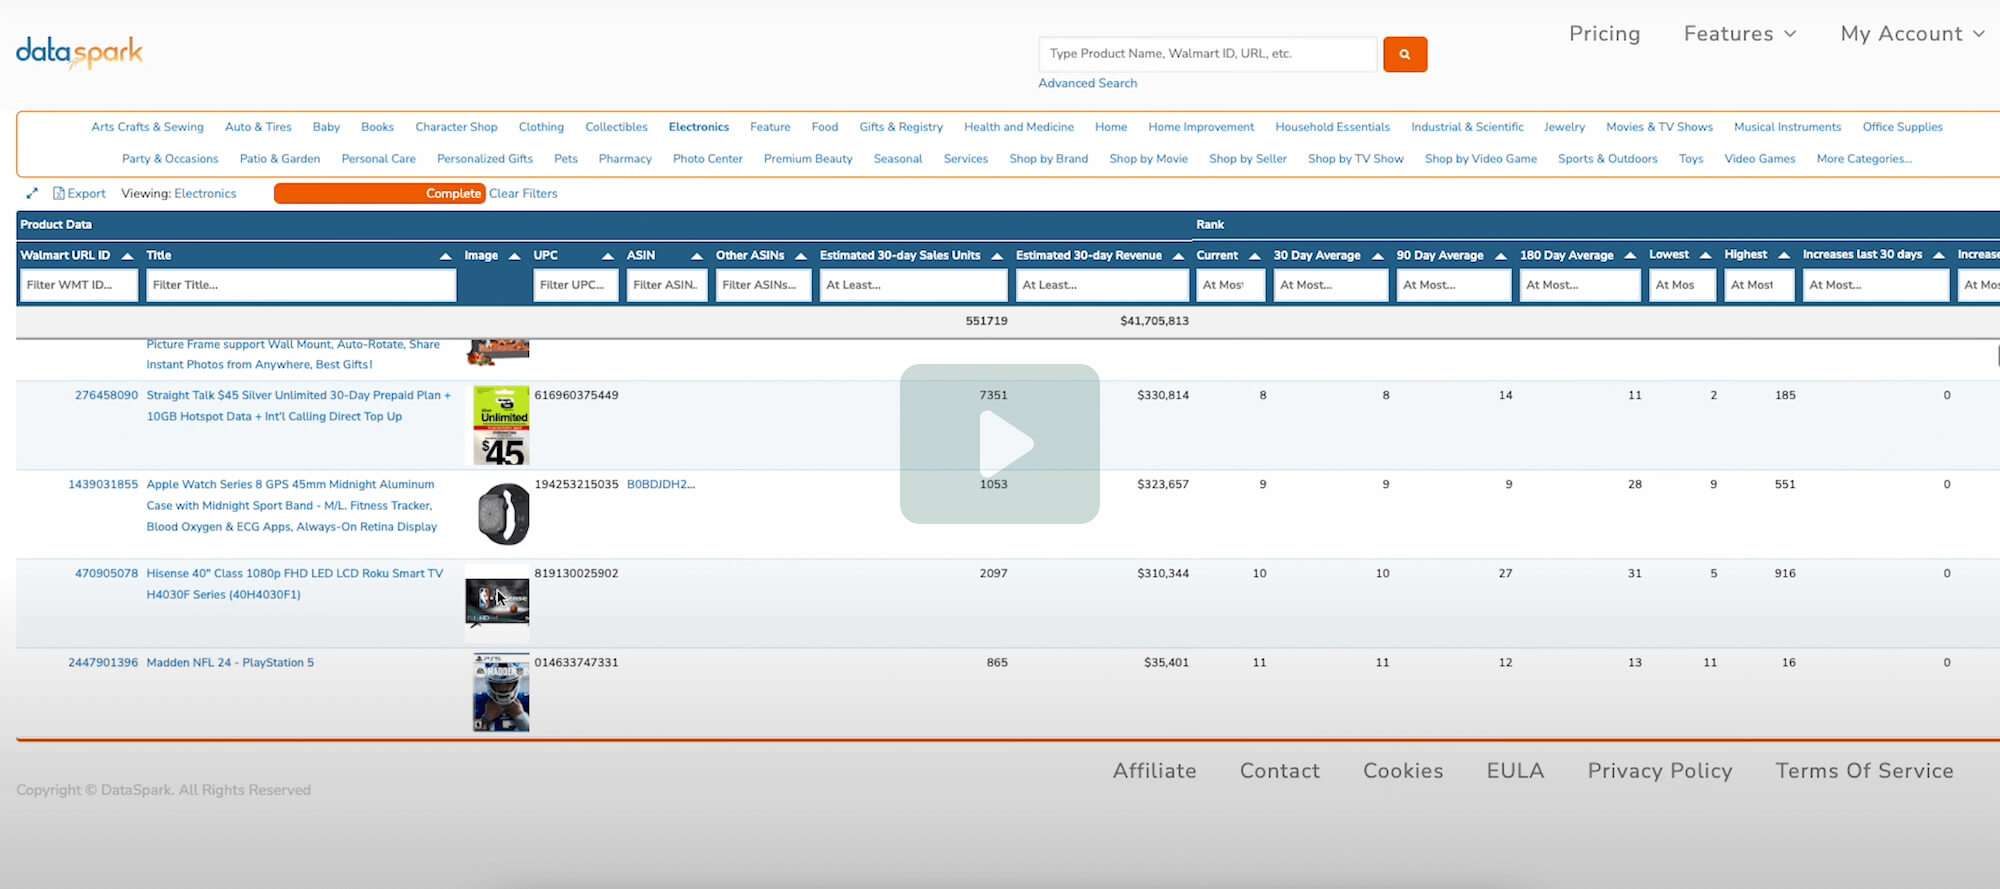
Task: Sort UPC column arrow
Action: 607,256
